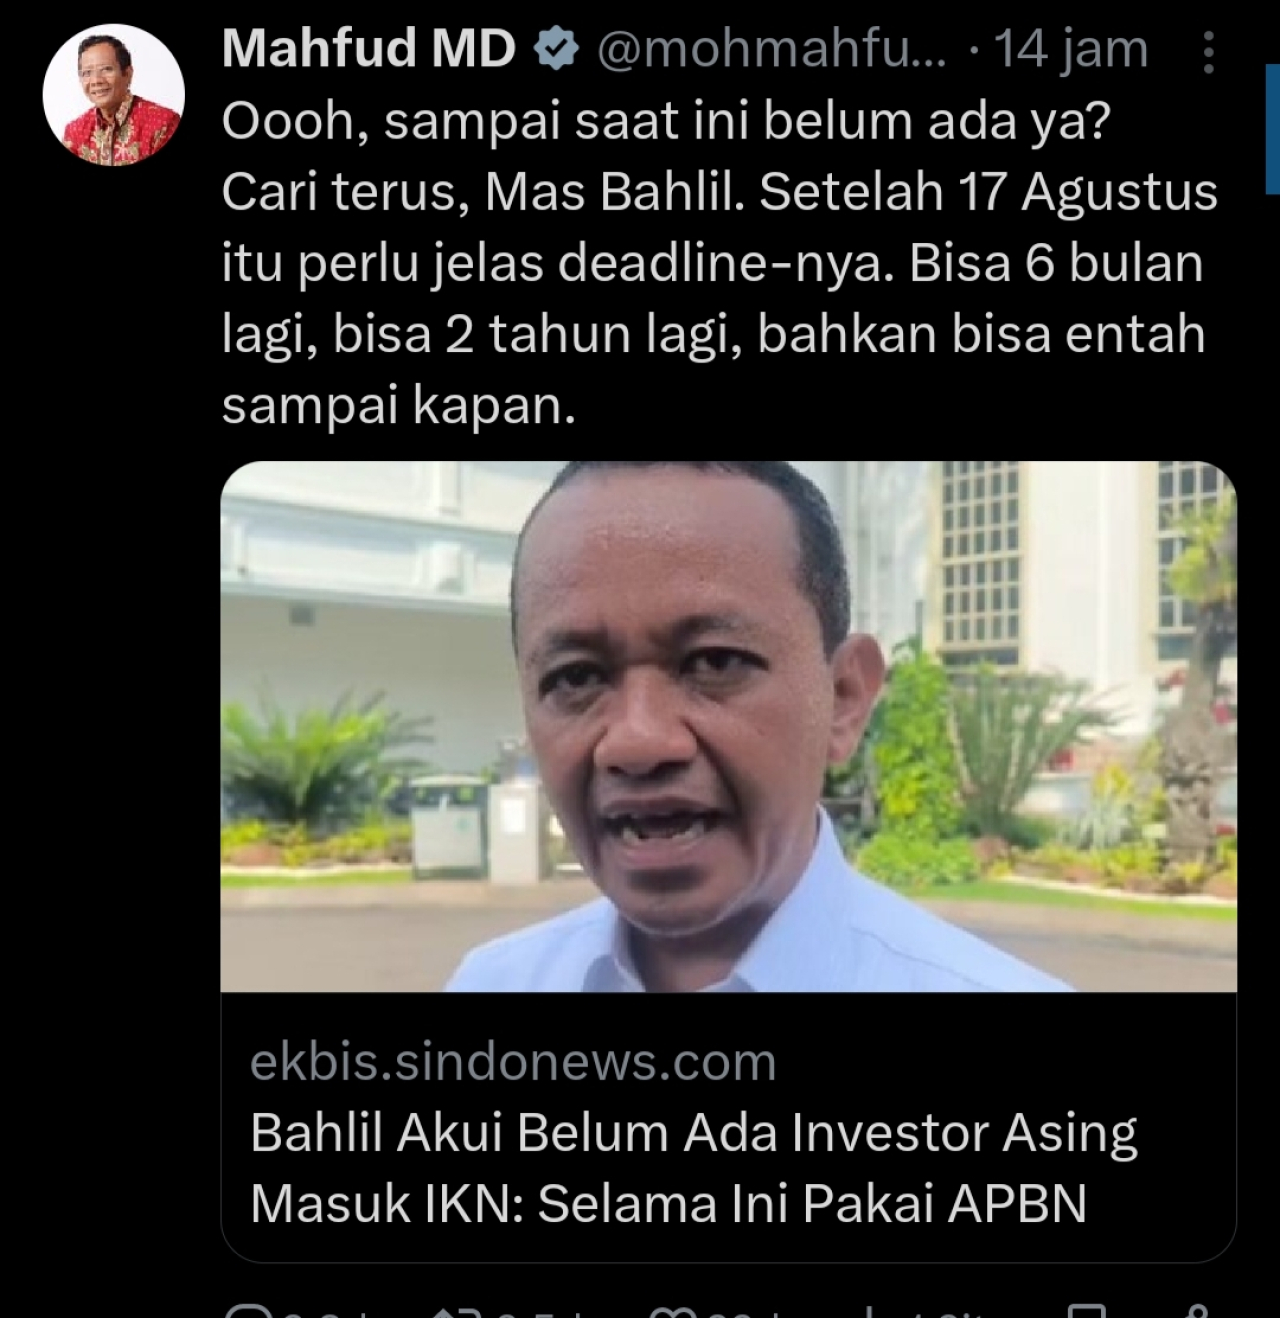Tap the reply speech bubble icon
This screenshot has height=1318, width=1280.
click(242, 1310)
